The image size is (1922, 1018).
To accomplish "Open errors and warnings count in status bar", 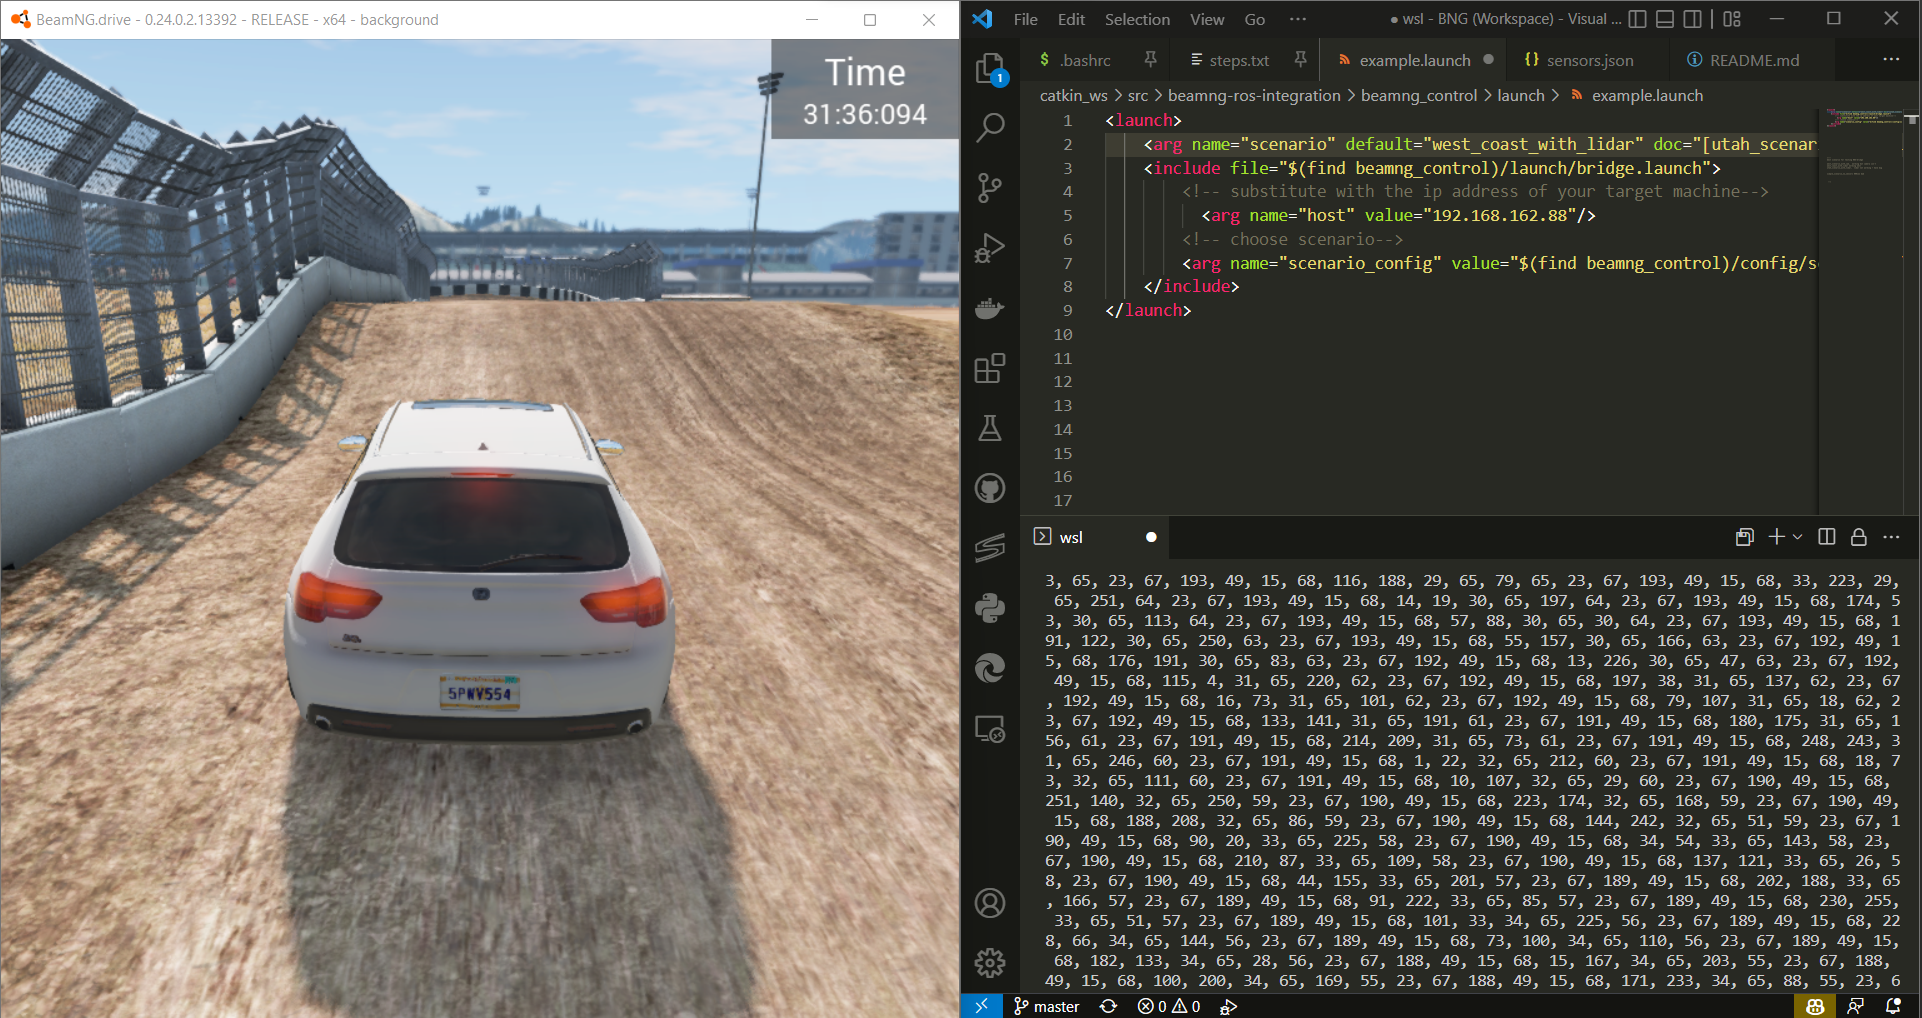I will point(1169,1006).
